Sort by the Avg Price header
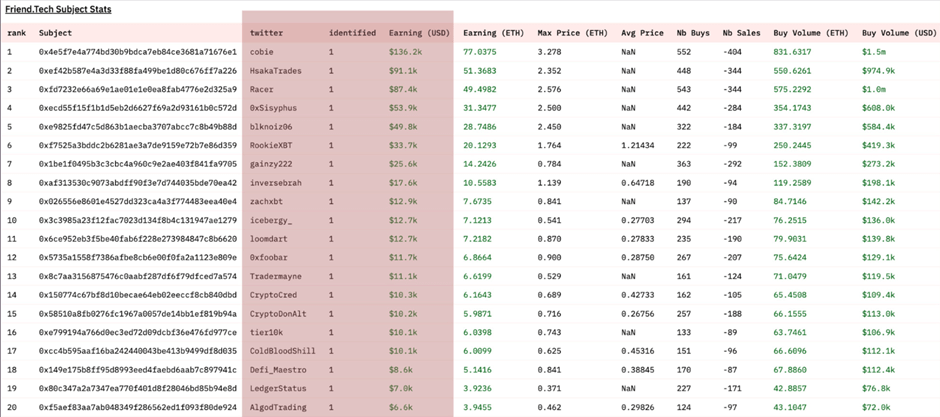940x417 pixels. [x=643, y=34]
